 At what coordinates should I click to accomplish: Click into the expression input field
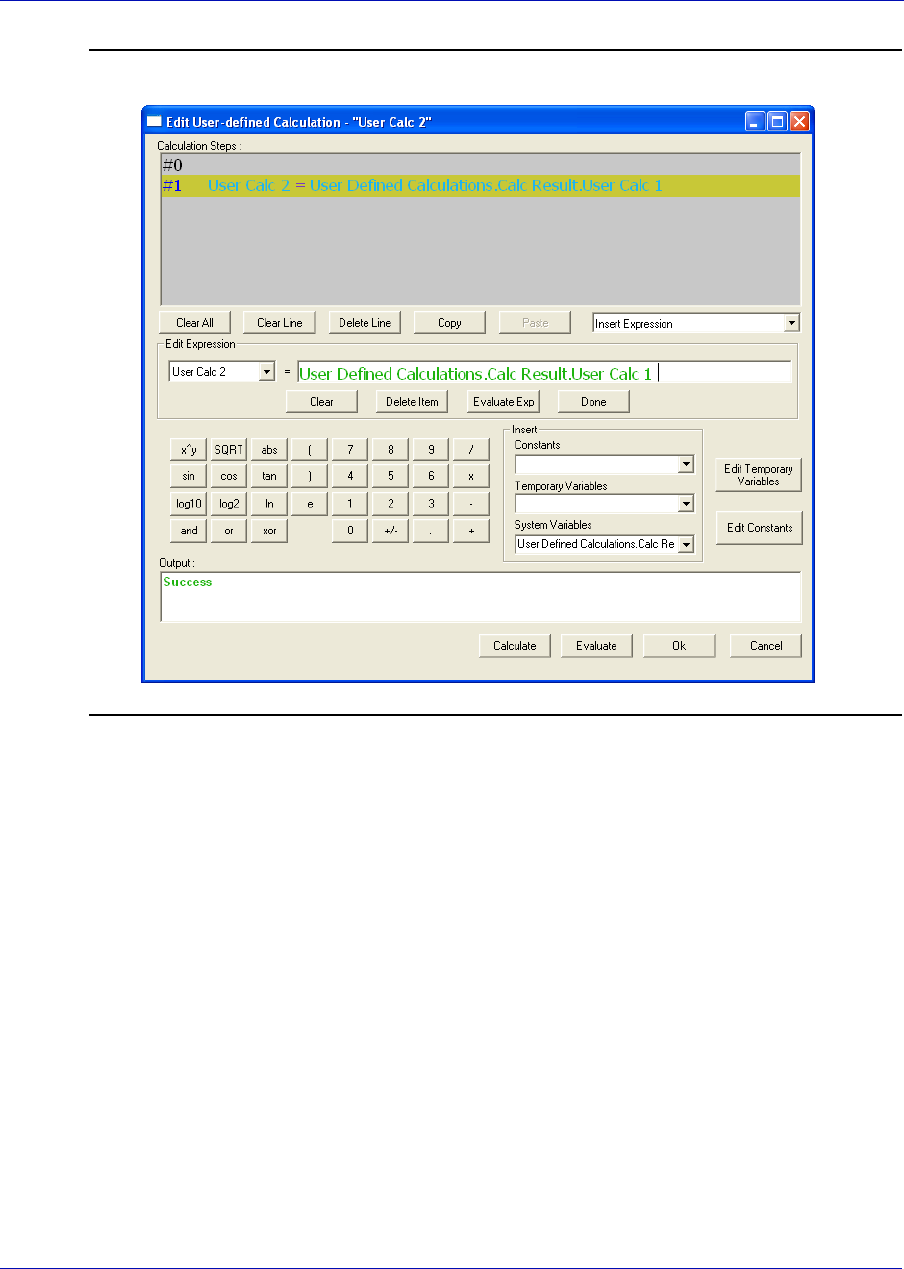pos(544,373)
